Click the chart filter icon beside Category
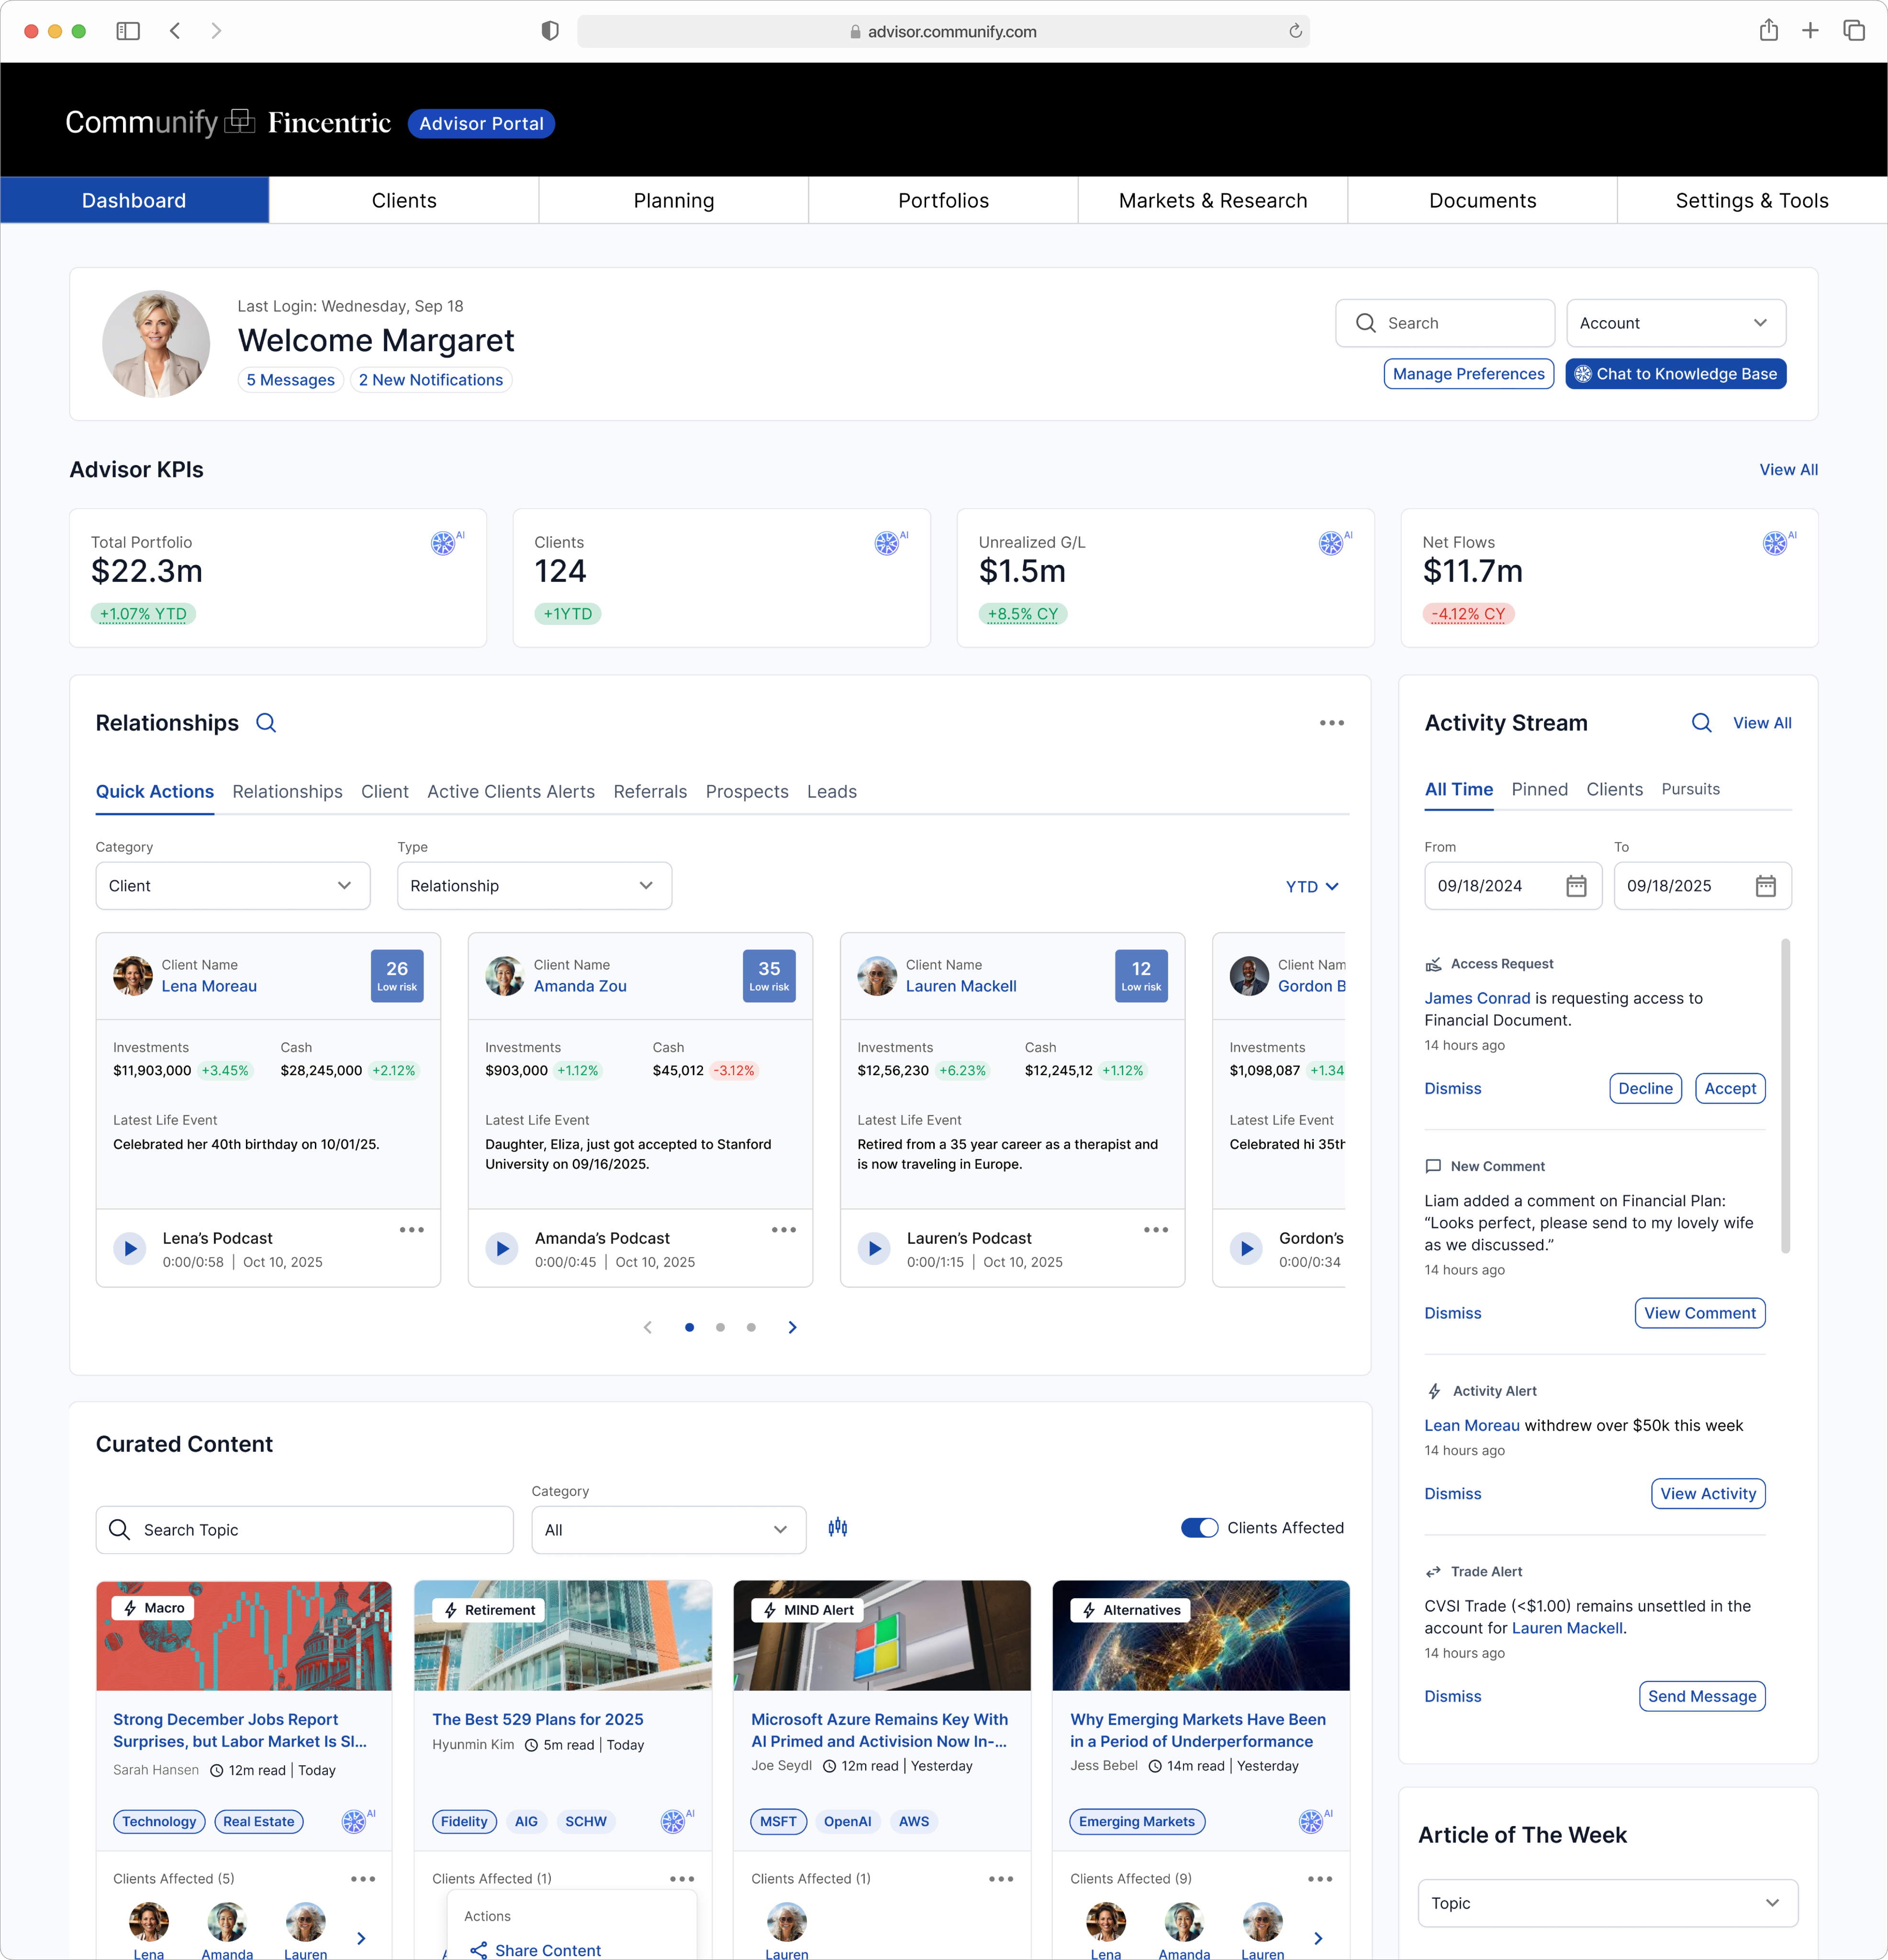This screenshot has height=1960, width=1888. [838, 1527]
